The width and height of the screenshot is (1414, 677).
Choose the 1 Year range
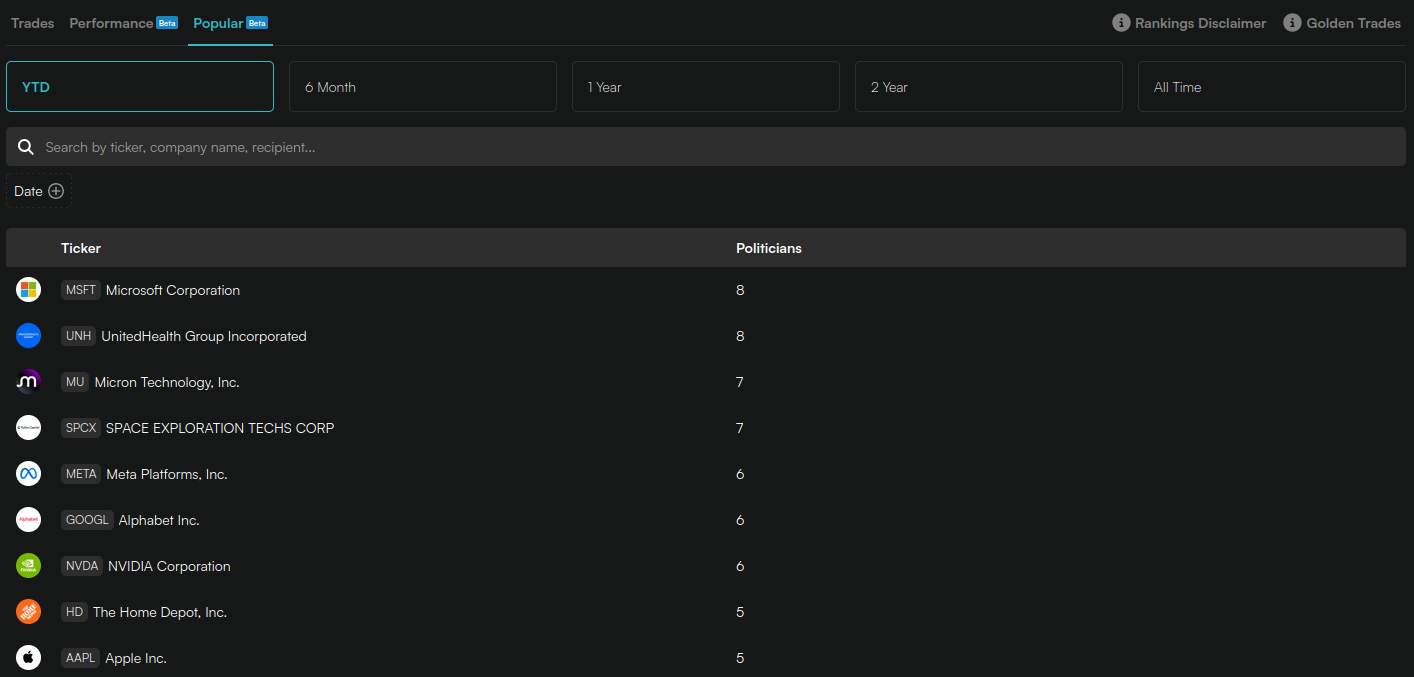[x=706, y=87]
